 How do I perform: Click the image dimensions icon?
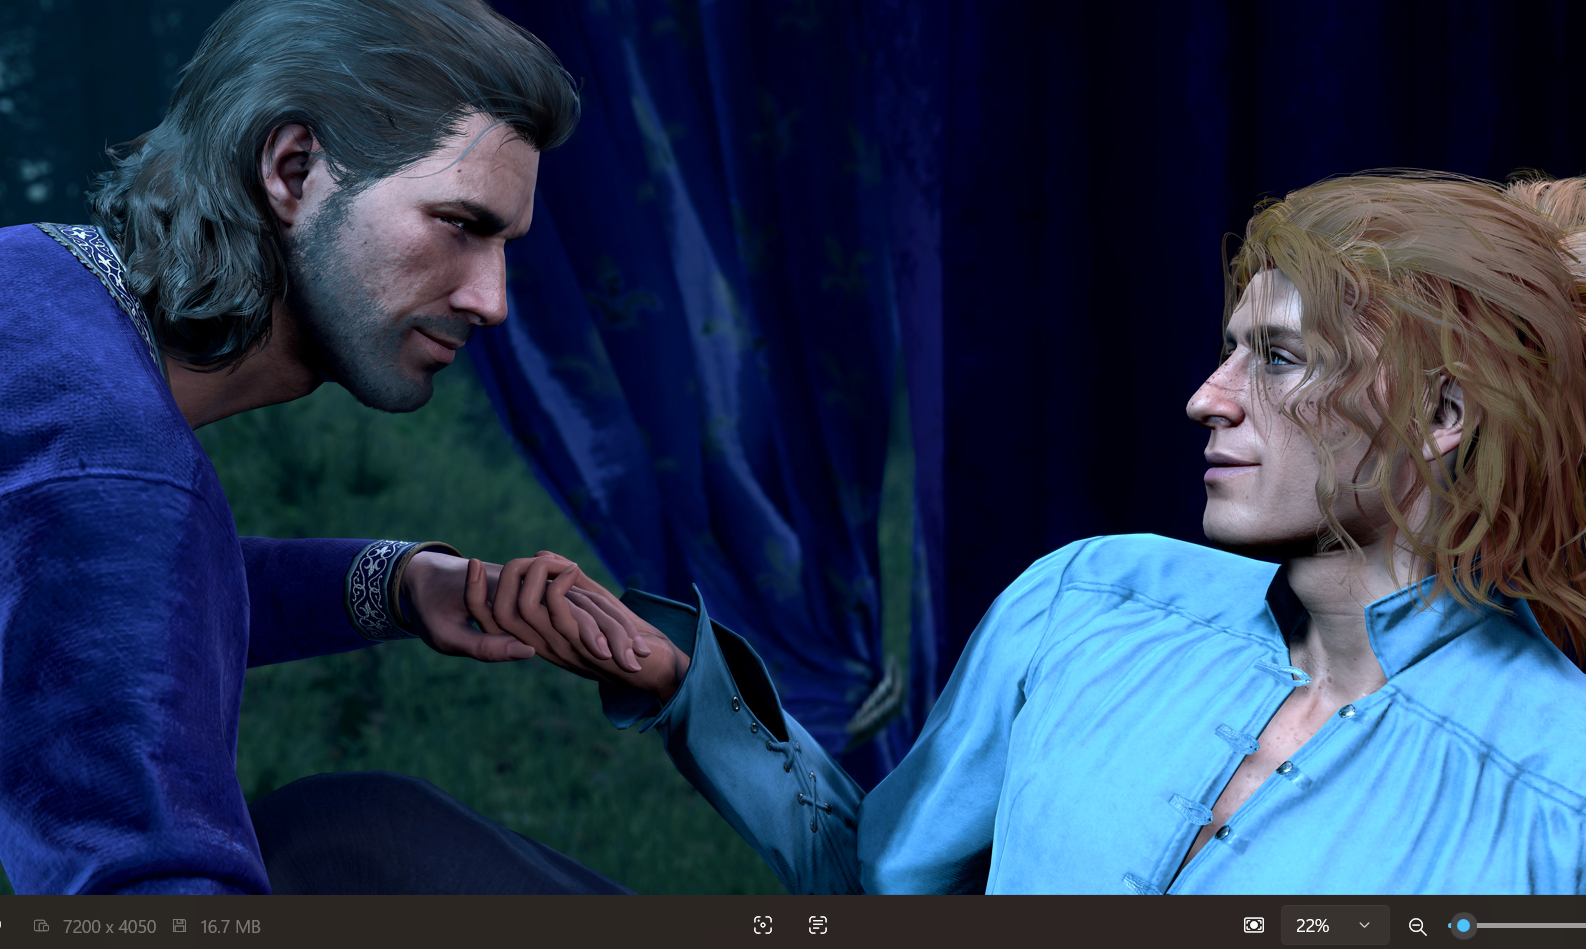click(x=41, y=926)
